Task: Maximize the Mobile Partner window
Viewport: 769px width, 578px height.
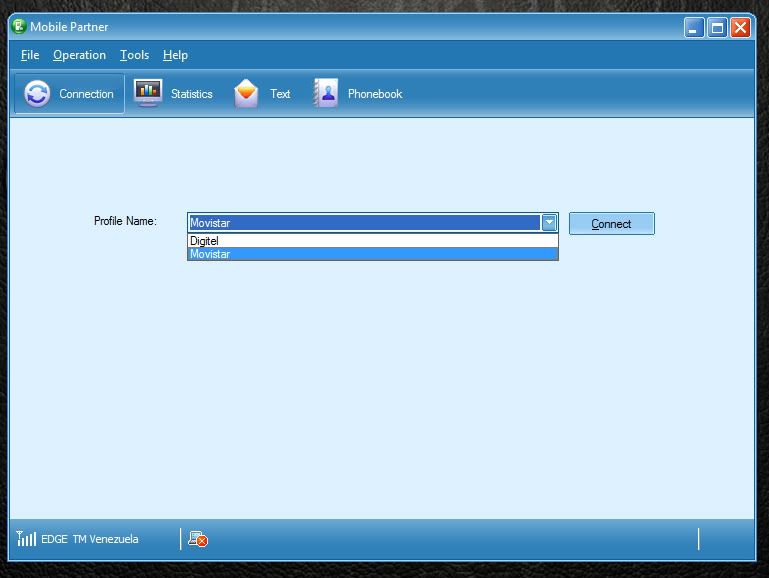Action: pyautogui.click(x=717, y=28)
